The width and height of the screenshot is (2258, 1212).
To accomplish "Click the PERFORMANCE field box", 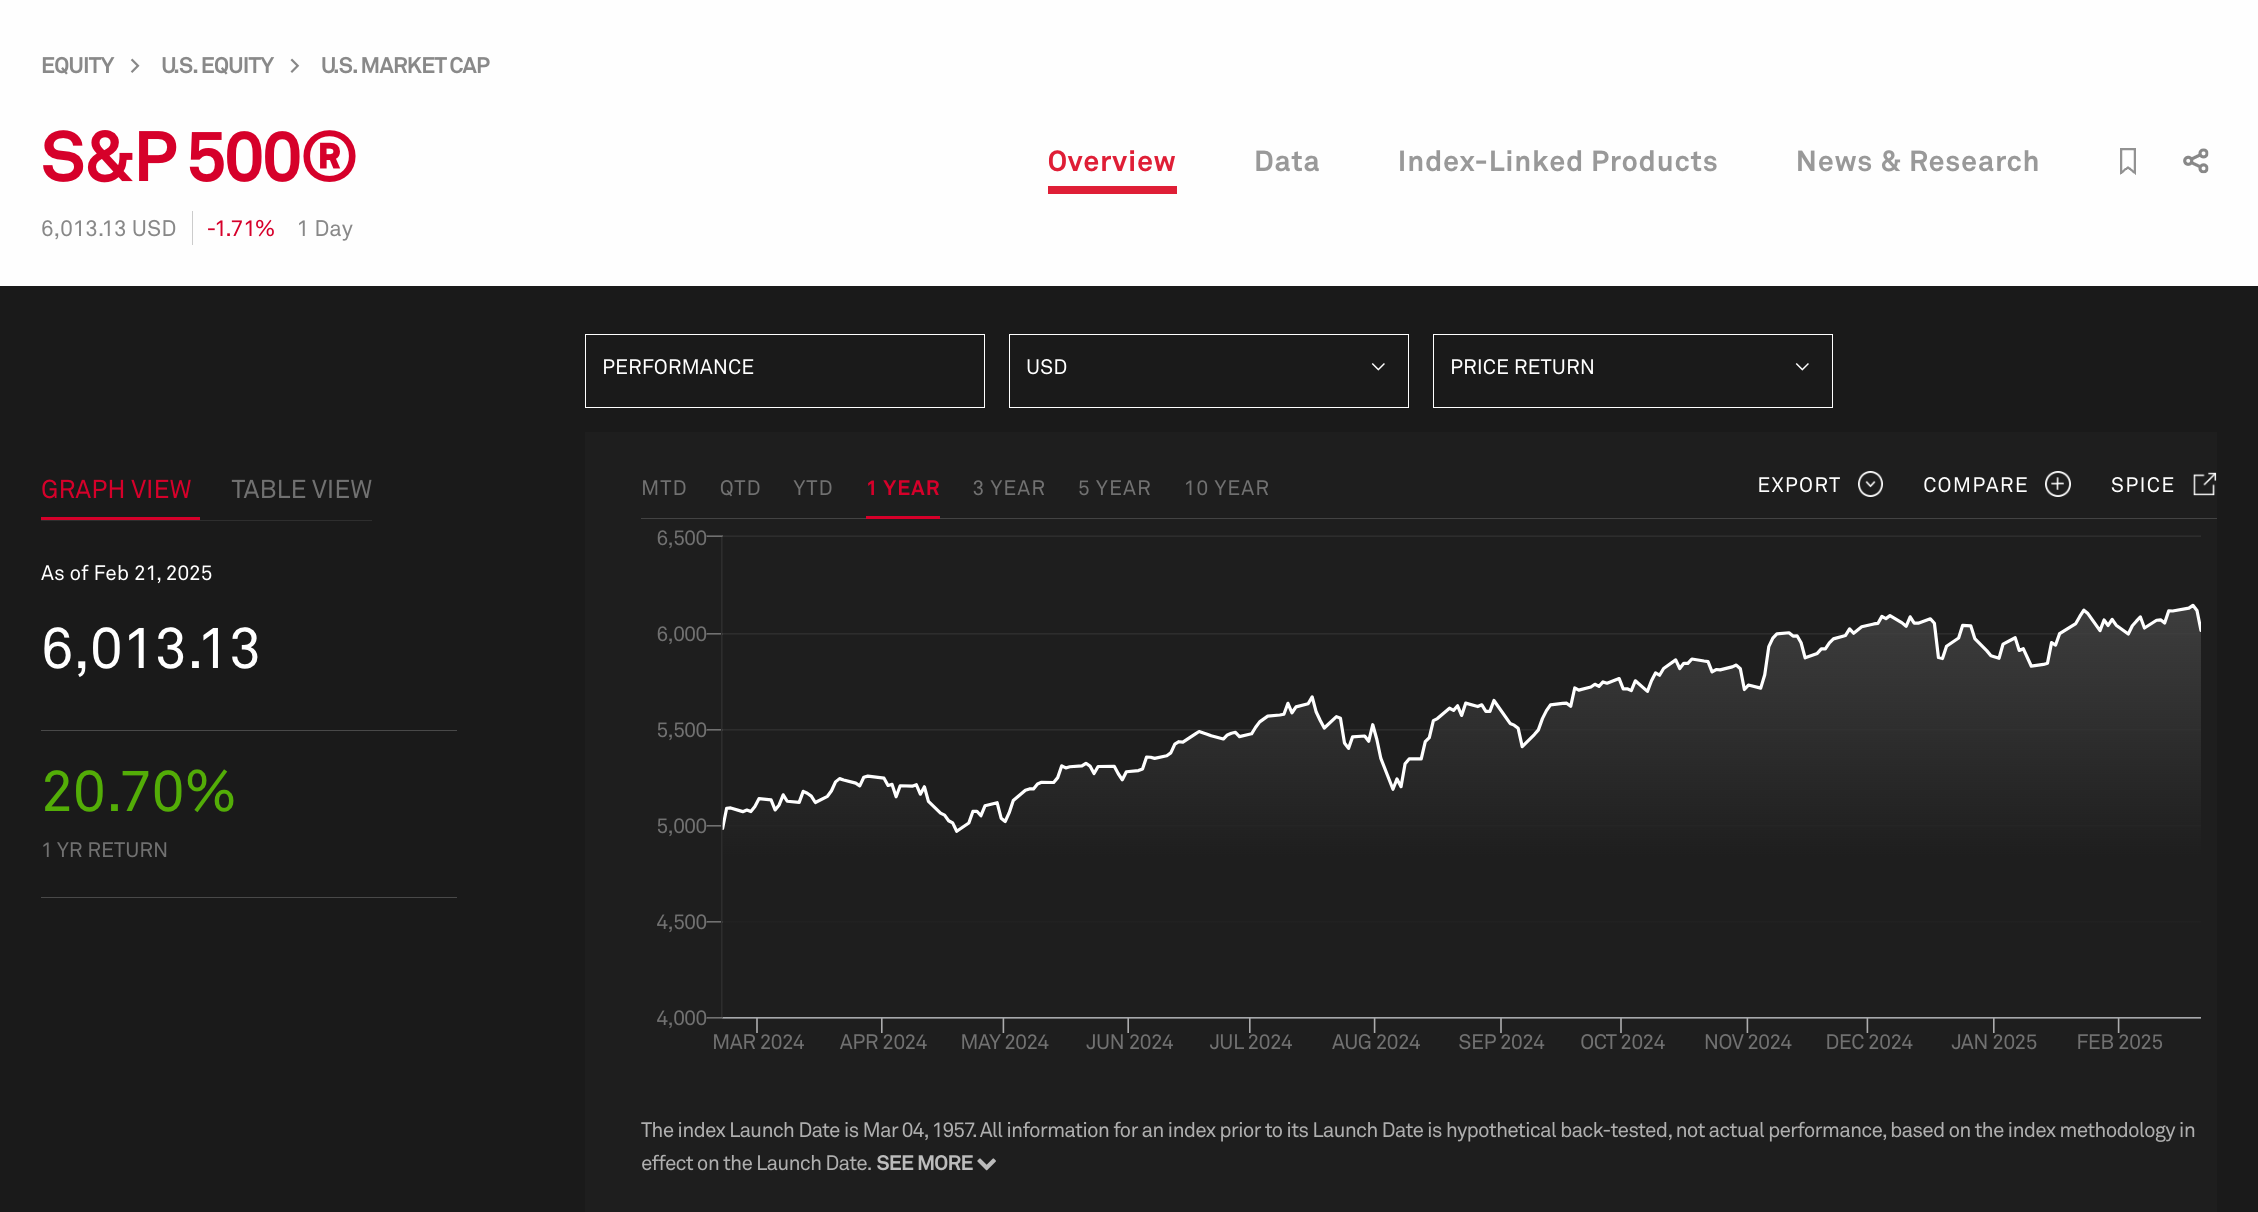I will coord(784,370).
